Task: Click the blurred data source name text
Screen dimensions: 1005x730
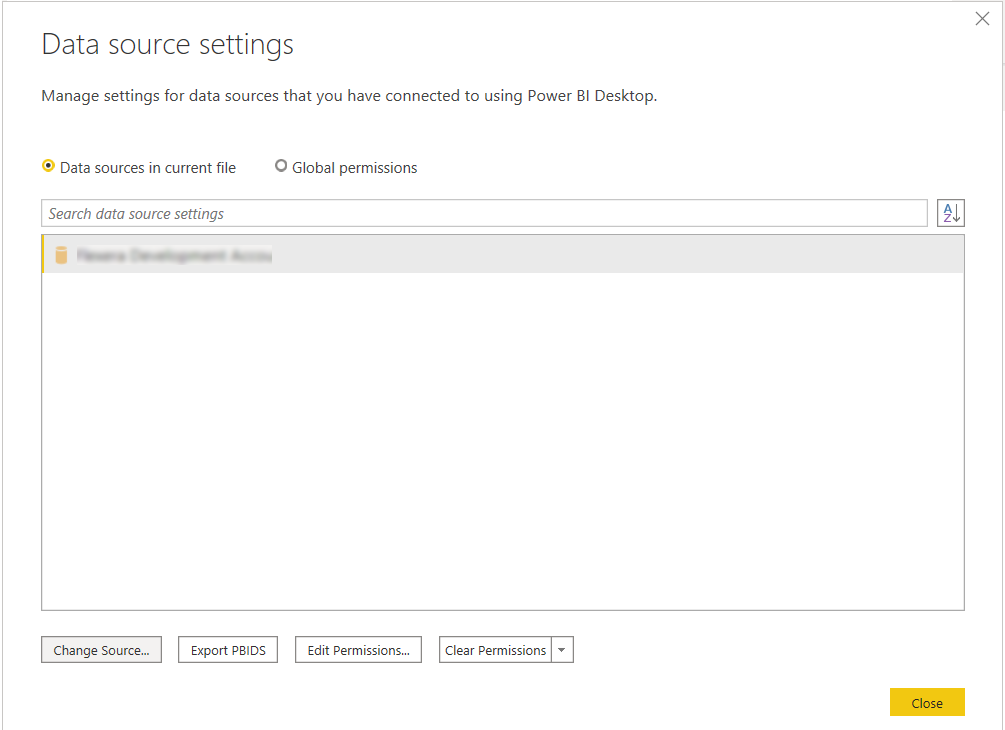Action: [173, 256]
